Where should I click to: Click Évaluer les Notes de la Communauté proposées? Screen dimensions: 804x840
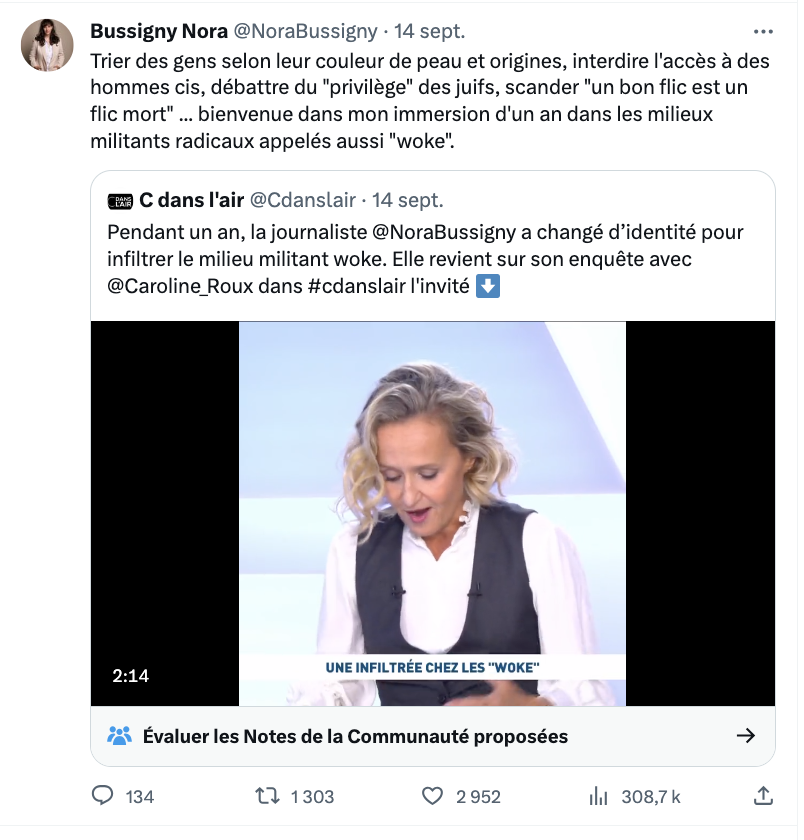355,736
